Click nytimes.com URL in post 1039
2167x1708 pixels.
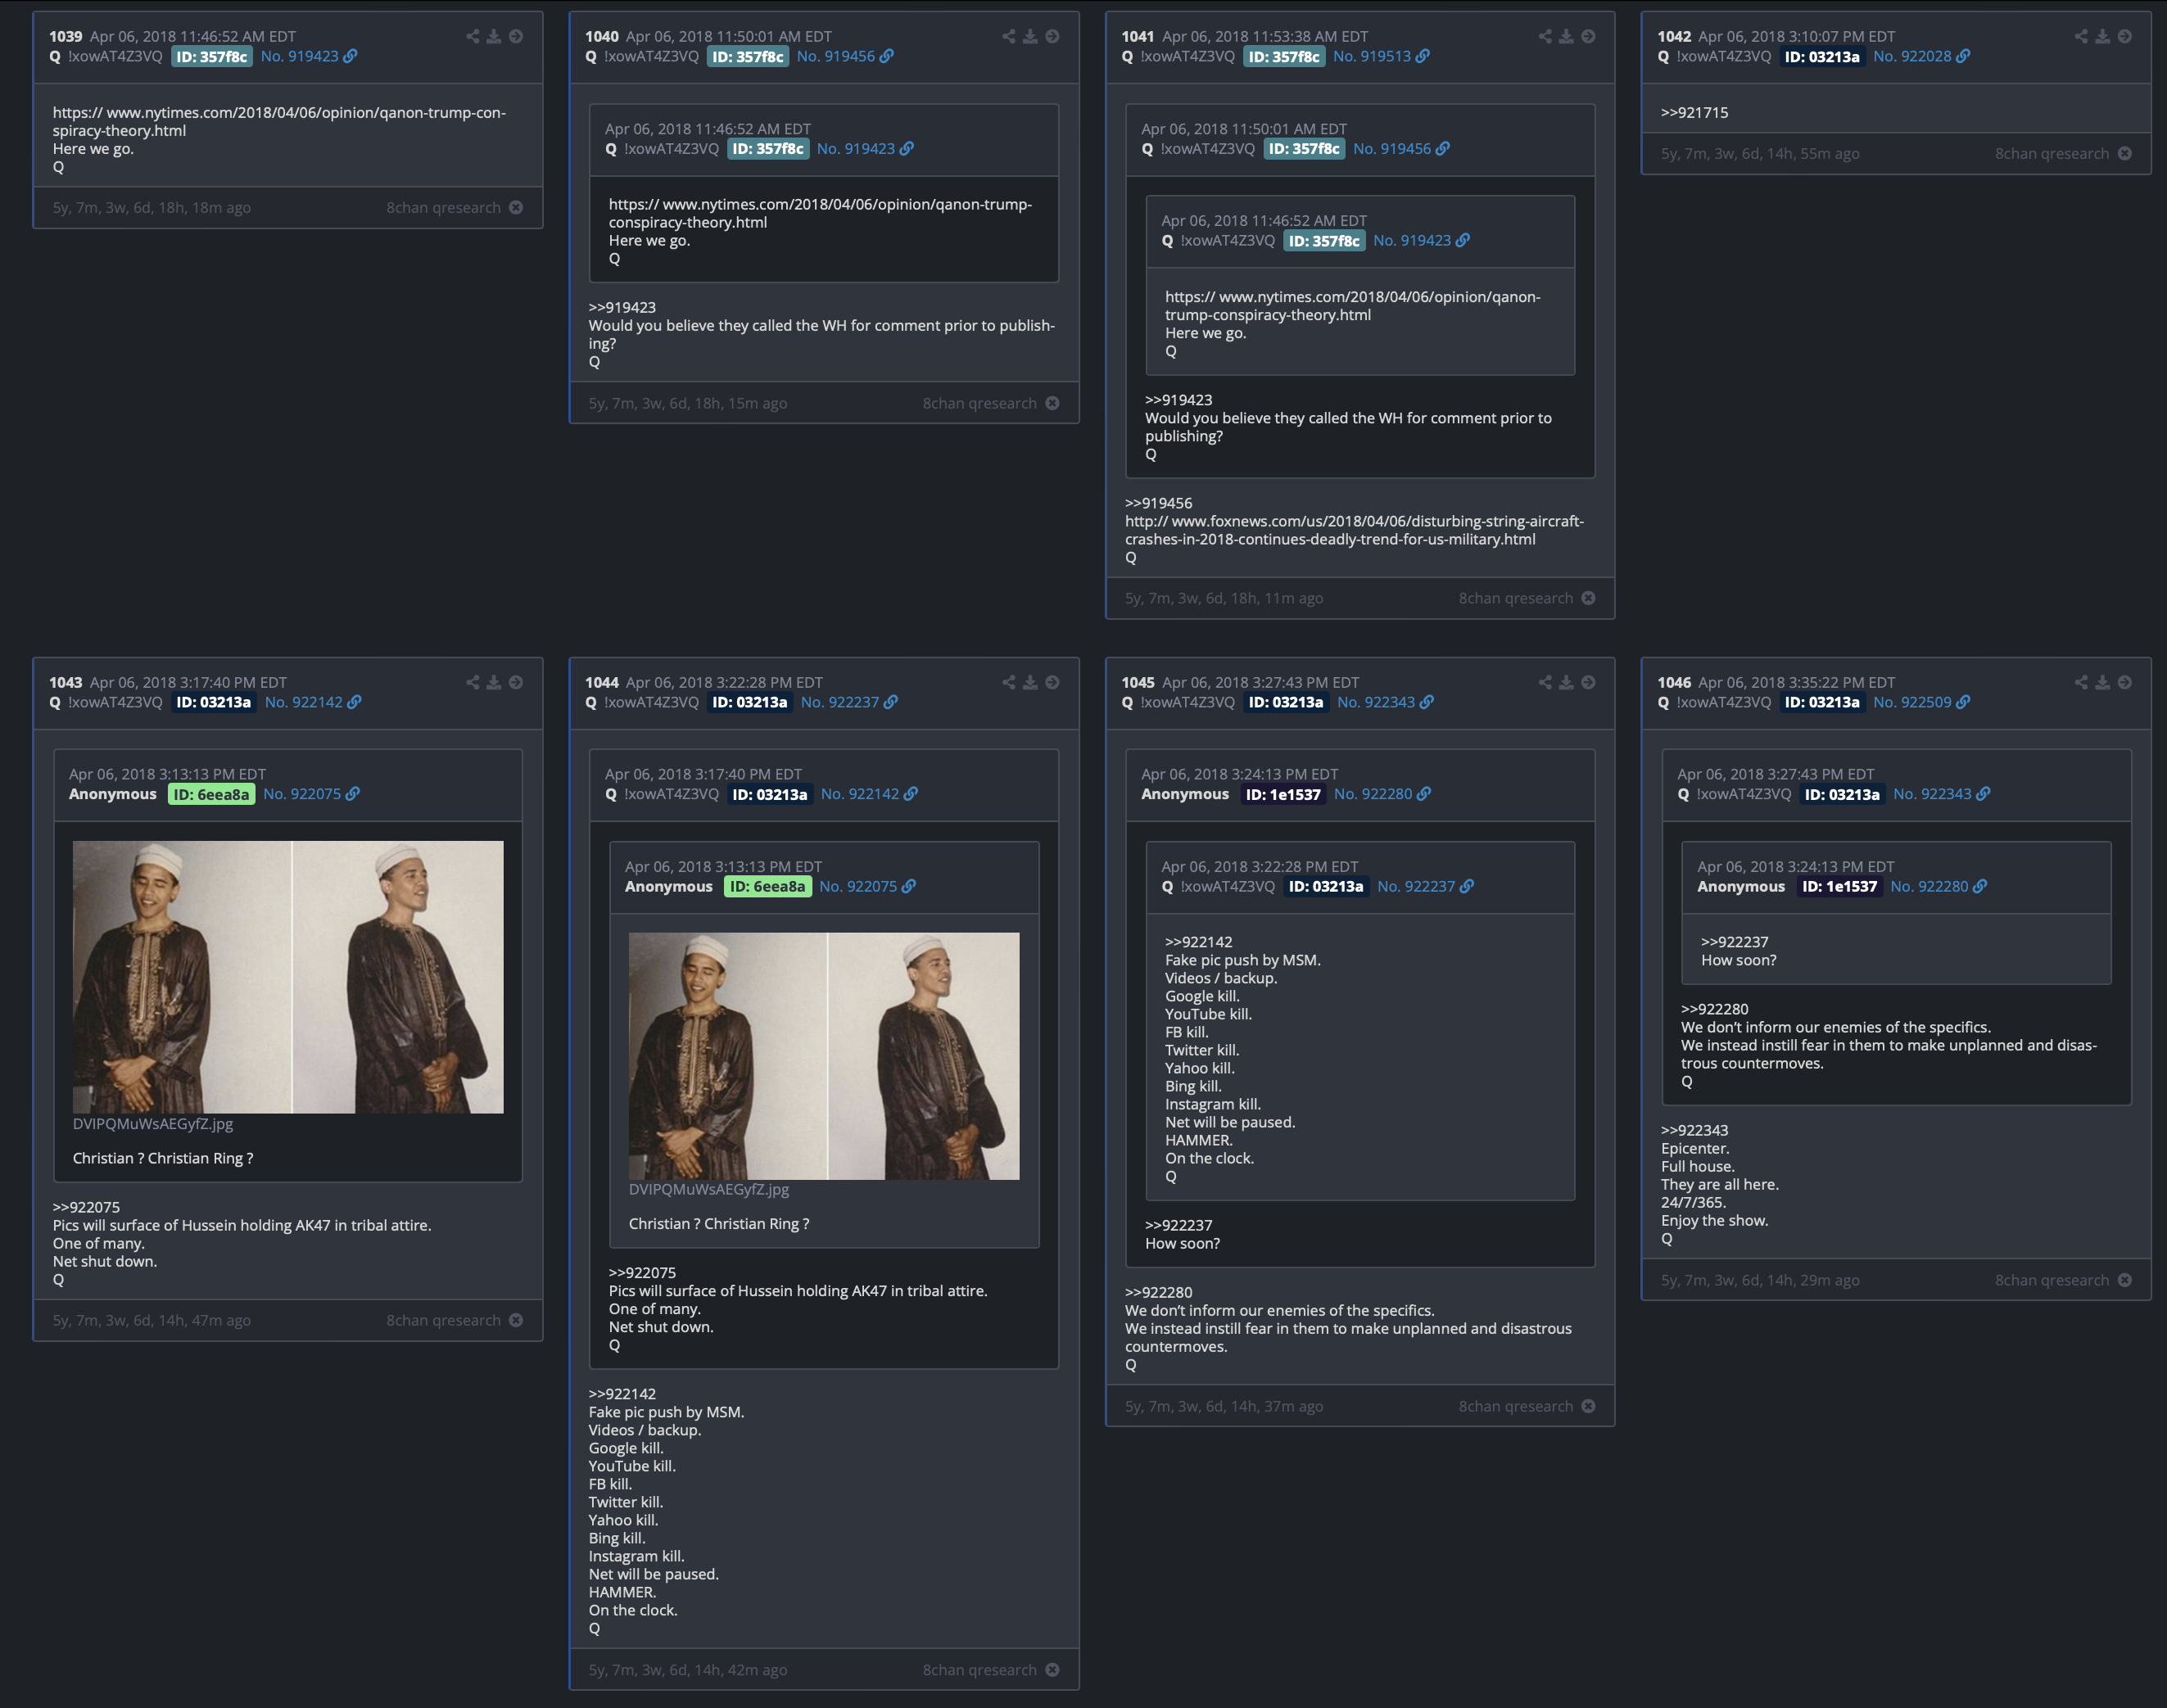tap(279, 121)
